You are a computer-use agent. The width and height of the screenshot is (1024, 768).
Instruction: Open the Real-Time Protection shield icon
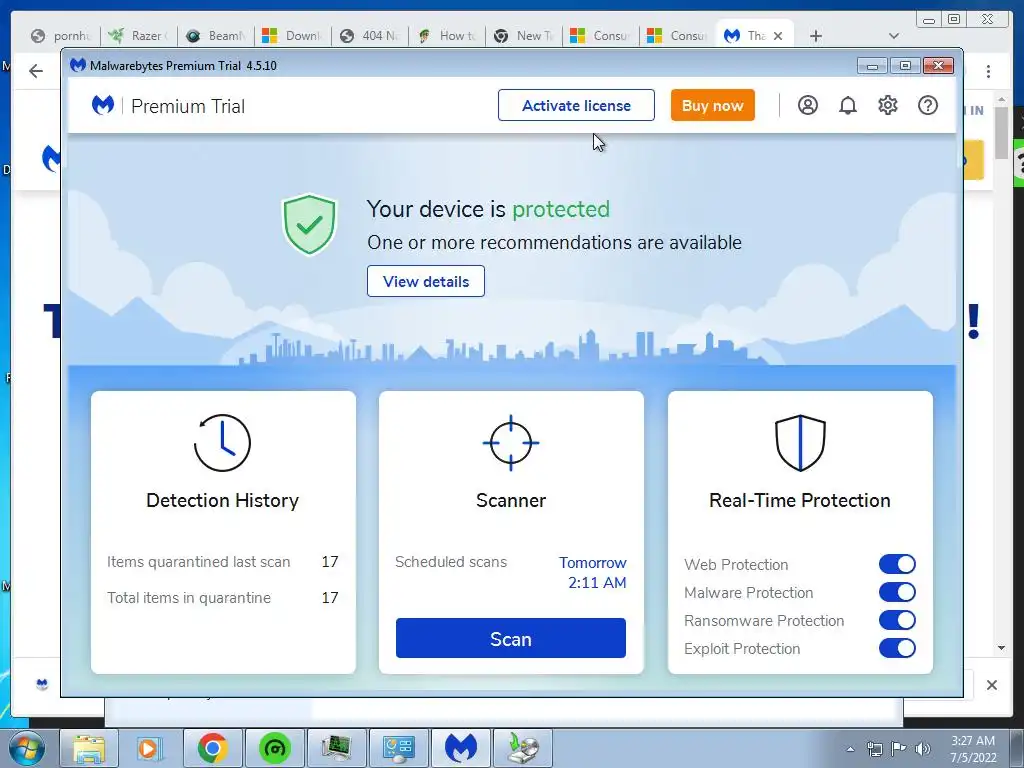[x=800, y=443]
